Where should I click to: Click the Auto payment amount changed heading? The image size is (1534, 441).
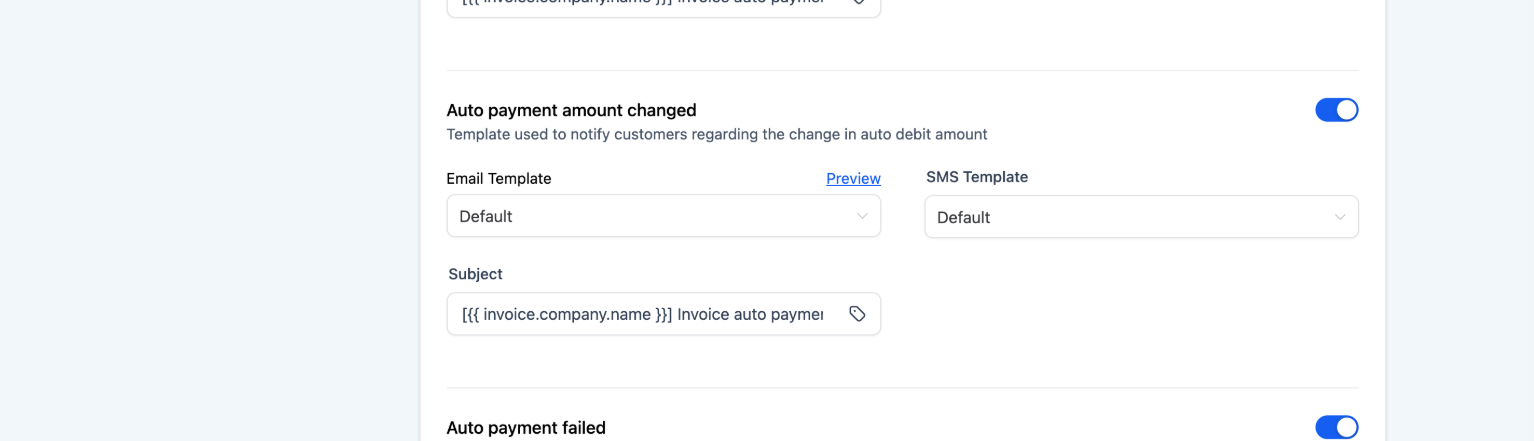coord(571,110)
